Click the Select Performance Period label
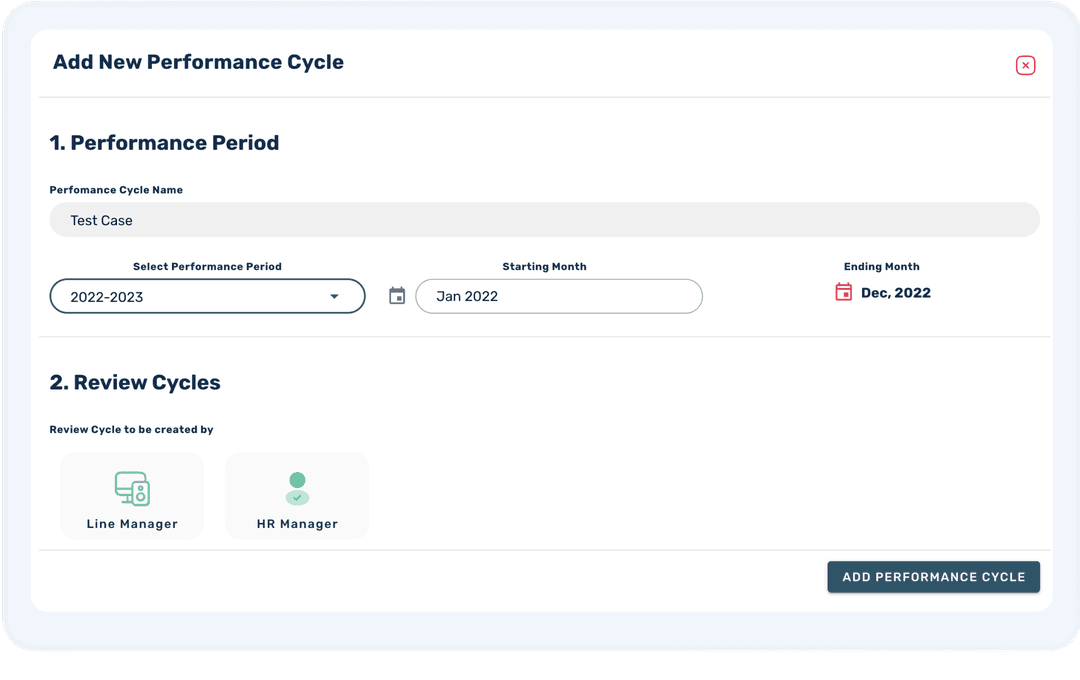The height and width of the screenshot is (680, 1080). click(207, 267)
